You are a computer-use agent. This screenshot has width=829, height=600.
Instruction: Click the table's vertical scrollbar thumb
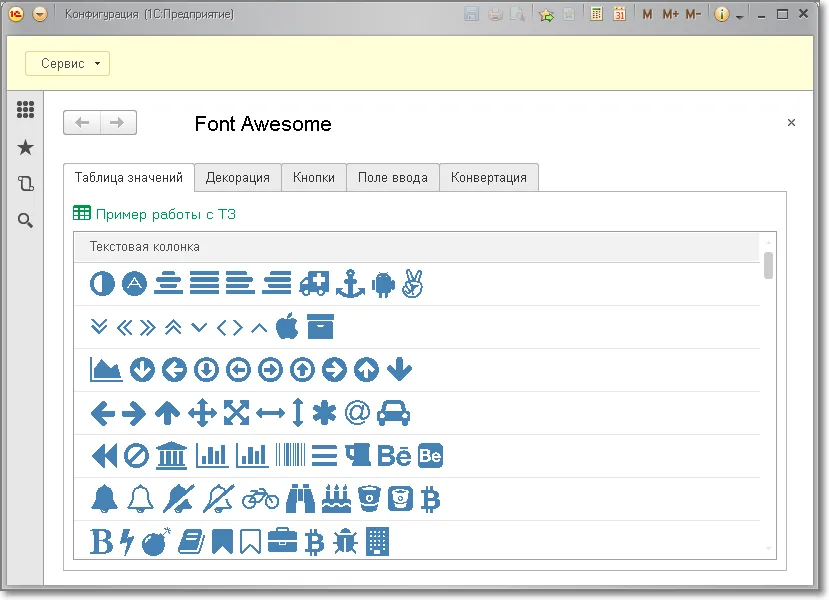pos(768,265)
